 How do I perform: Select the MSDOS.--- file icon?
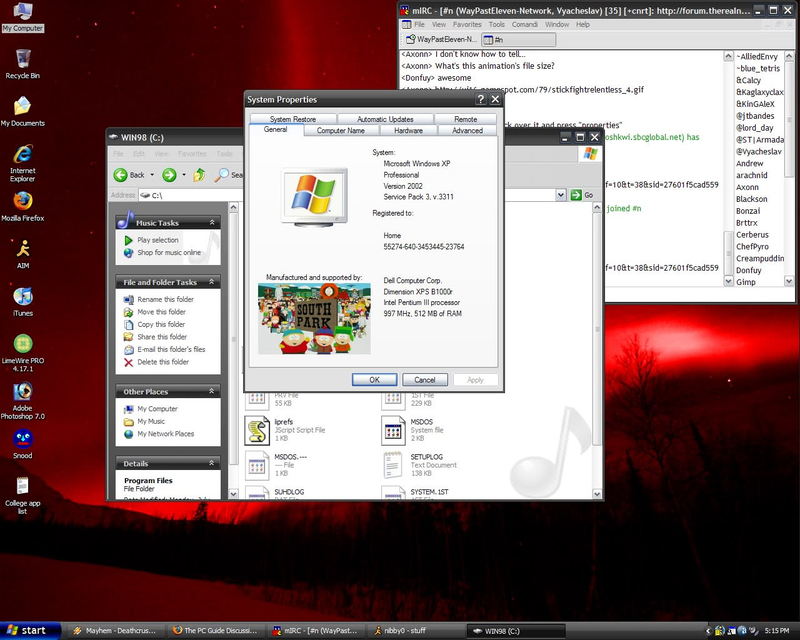point(257,464)
